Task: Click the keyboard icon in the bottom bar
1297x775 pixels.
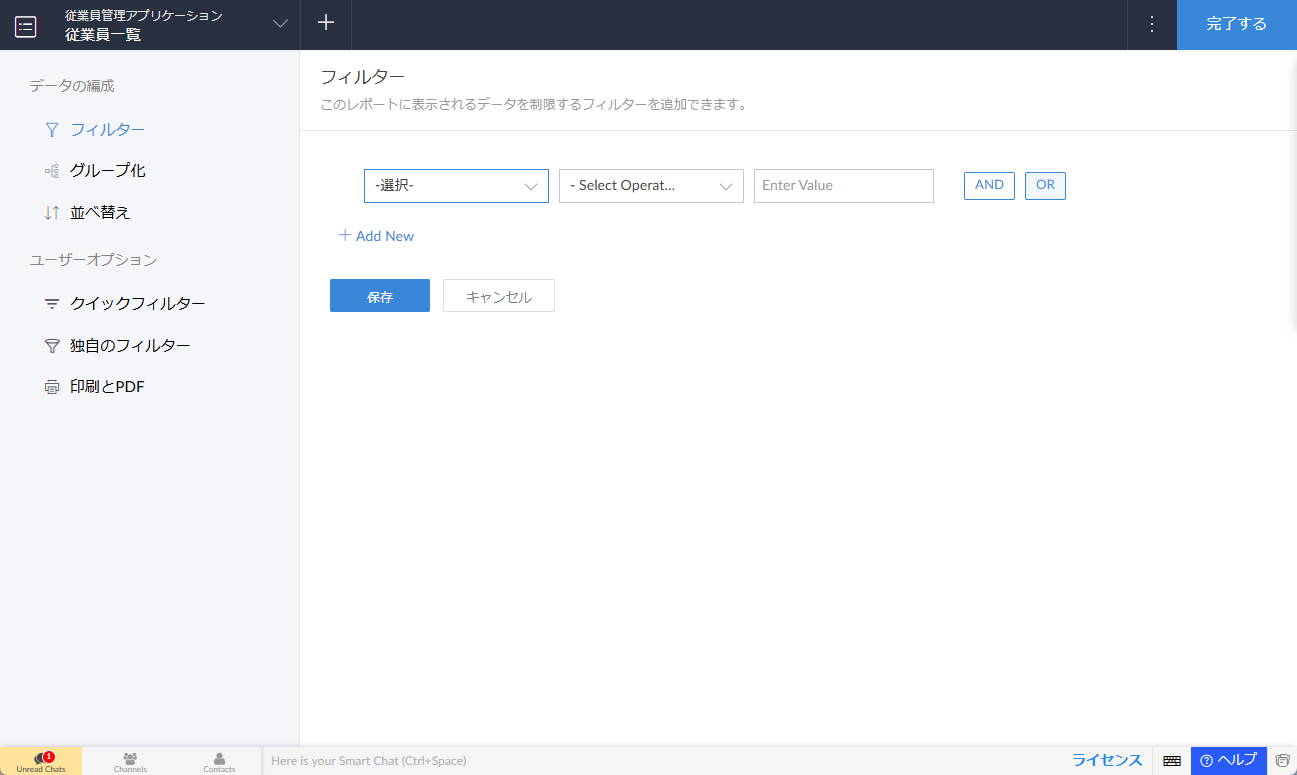Action: click(x=1172, y=761)
